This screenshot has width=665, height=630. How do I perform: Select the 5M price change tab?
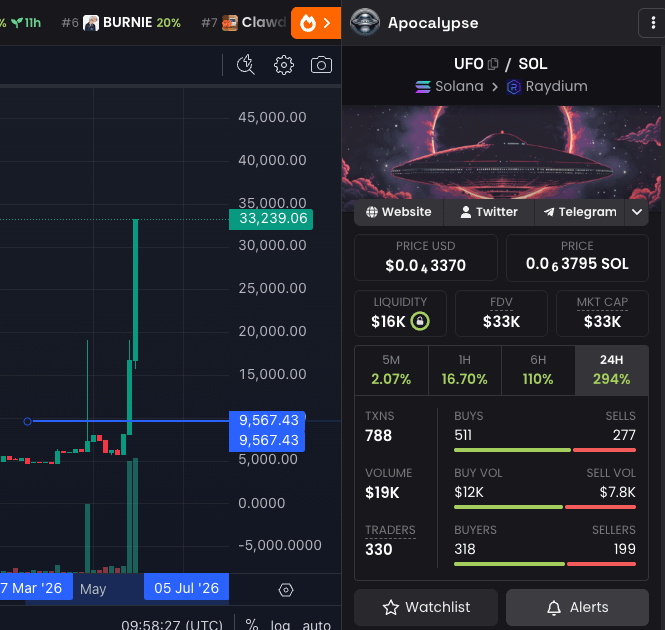pyautogui.click(x=391, y=370)
